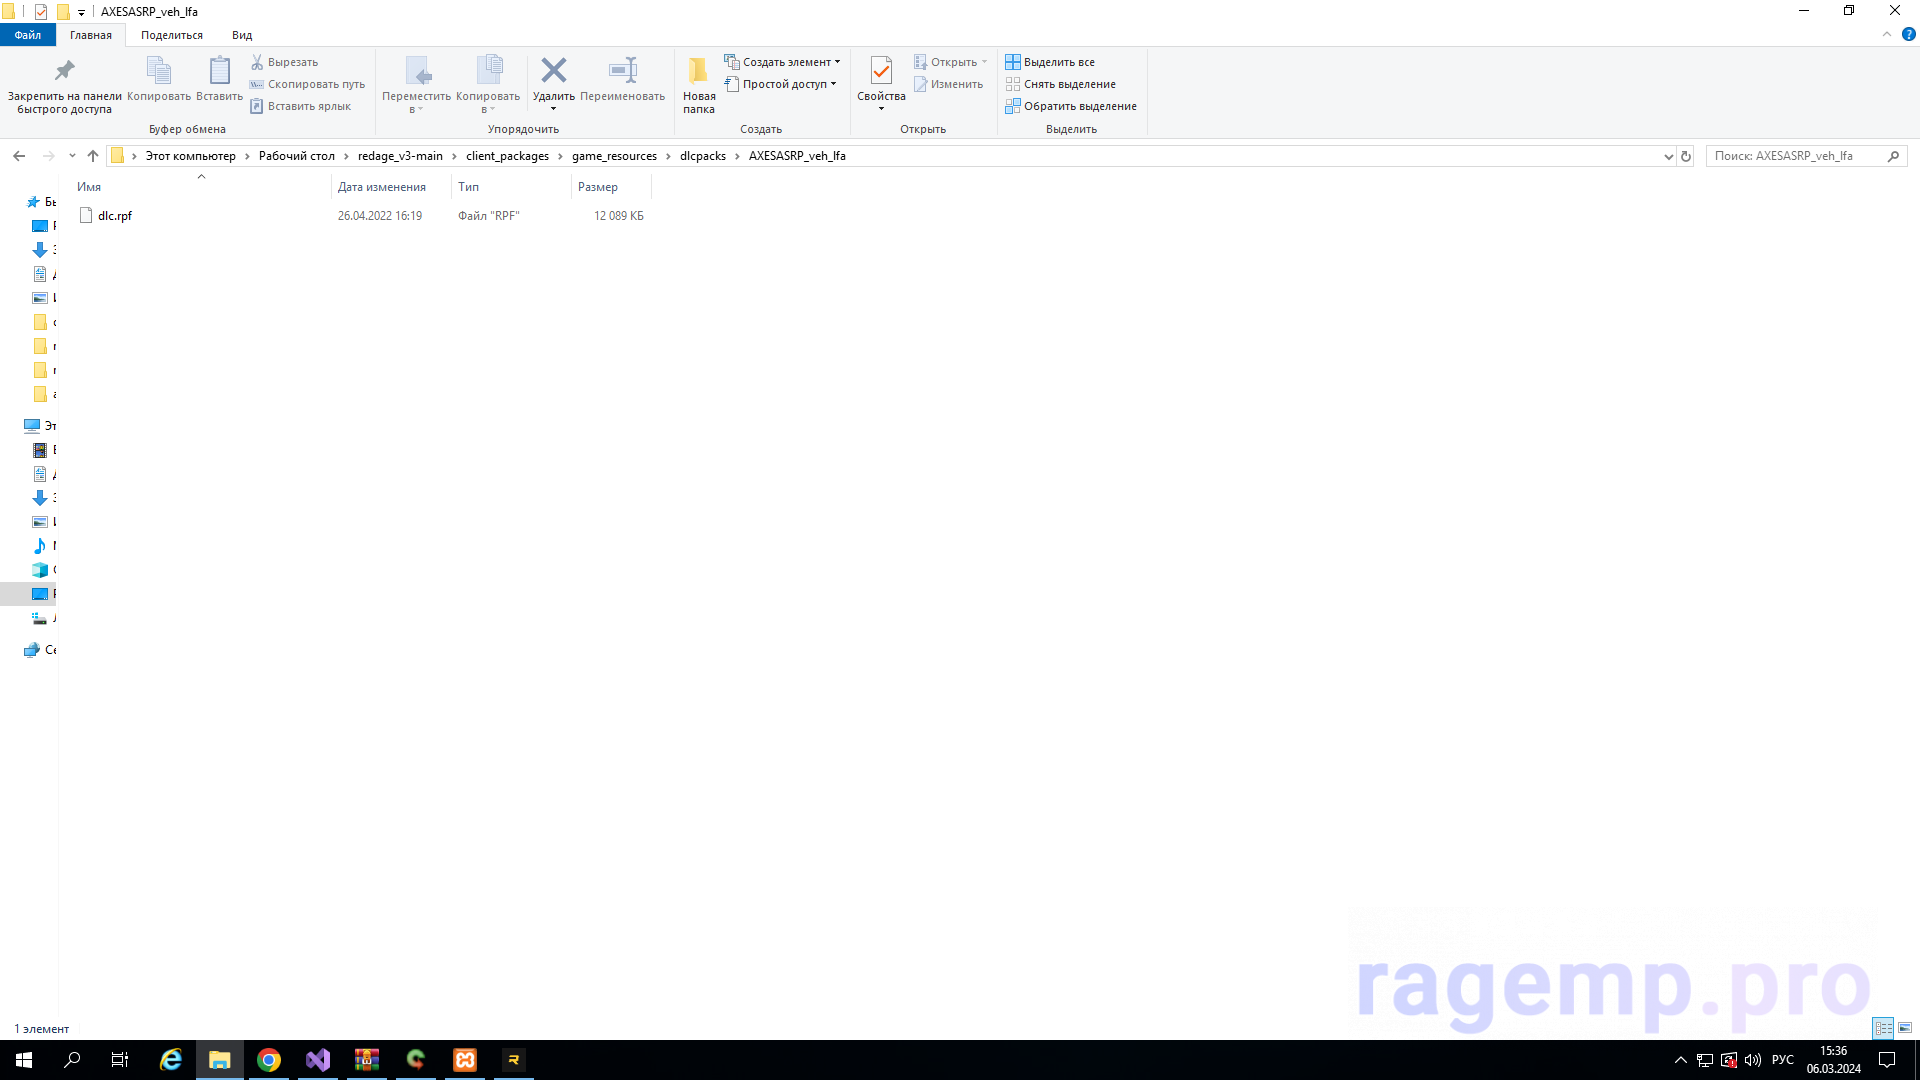Choose Вставить ярлык in ribbon

pos(300,106)
